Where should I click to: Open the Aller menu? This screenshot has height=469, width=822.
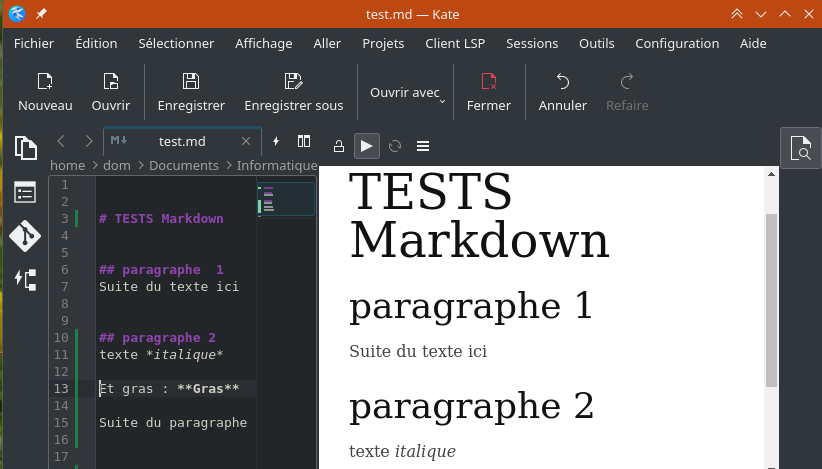[327, 43]
